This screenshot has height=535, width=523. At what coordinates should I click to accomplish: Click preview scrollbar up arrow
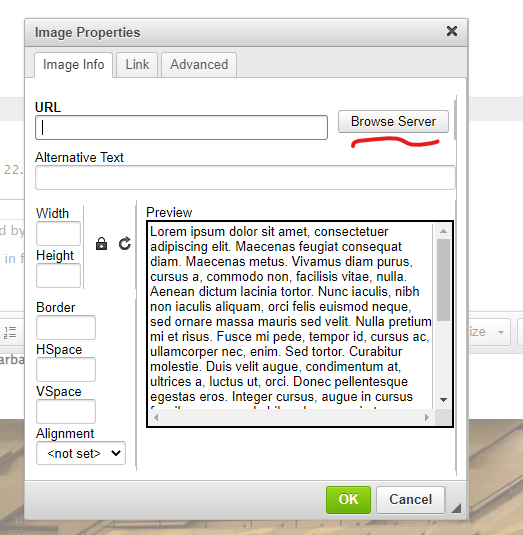(443, 231)
